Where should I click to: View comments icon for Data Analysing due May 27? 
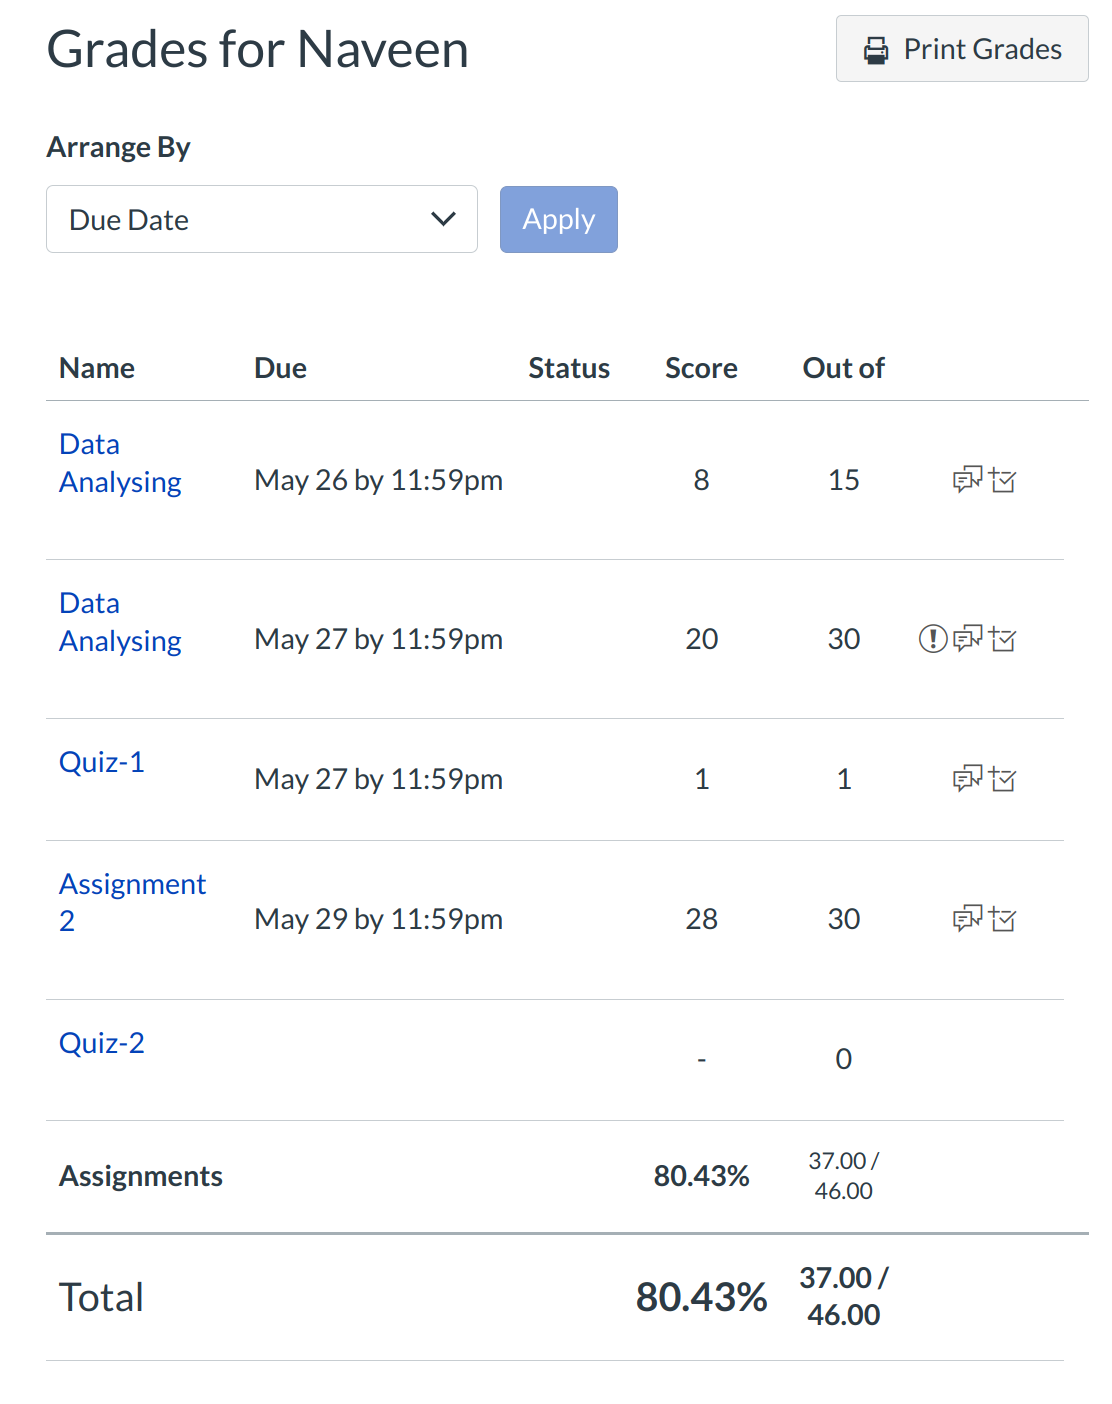coord(967,638)
